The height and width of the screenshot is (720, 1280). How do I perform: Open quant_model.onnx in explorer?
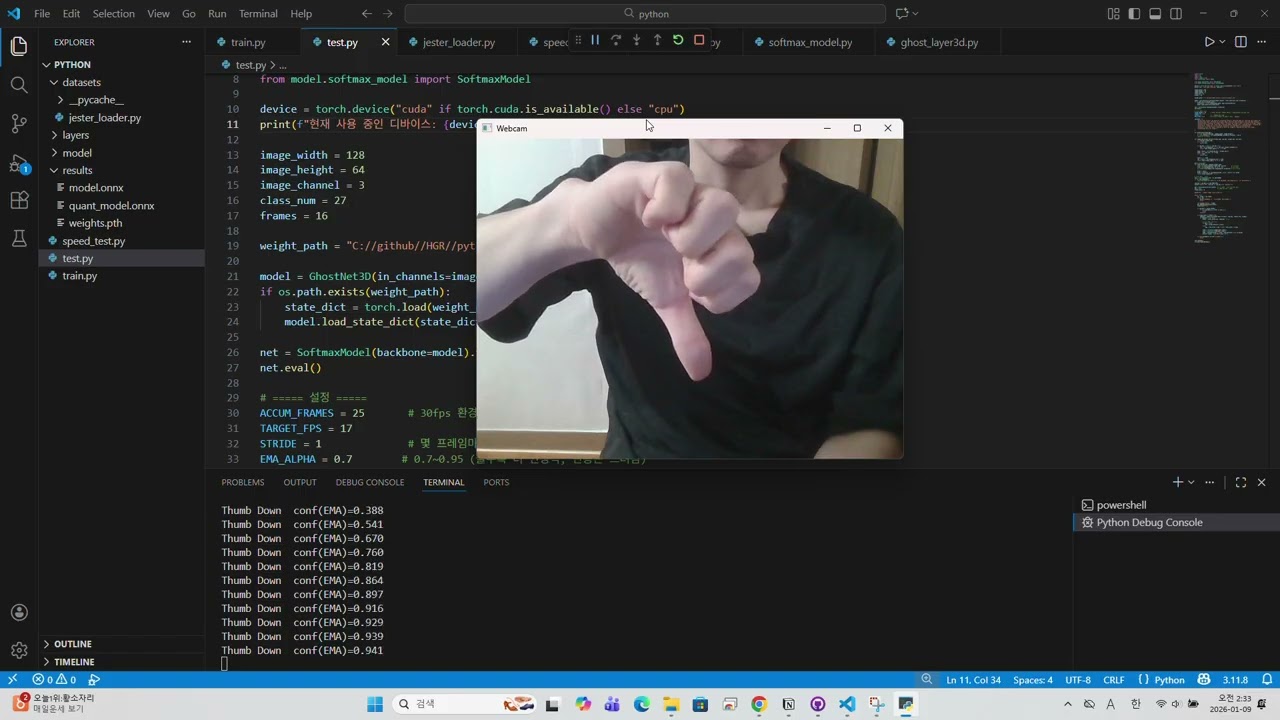click(x=112, y=205)
